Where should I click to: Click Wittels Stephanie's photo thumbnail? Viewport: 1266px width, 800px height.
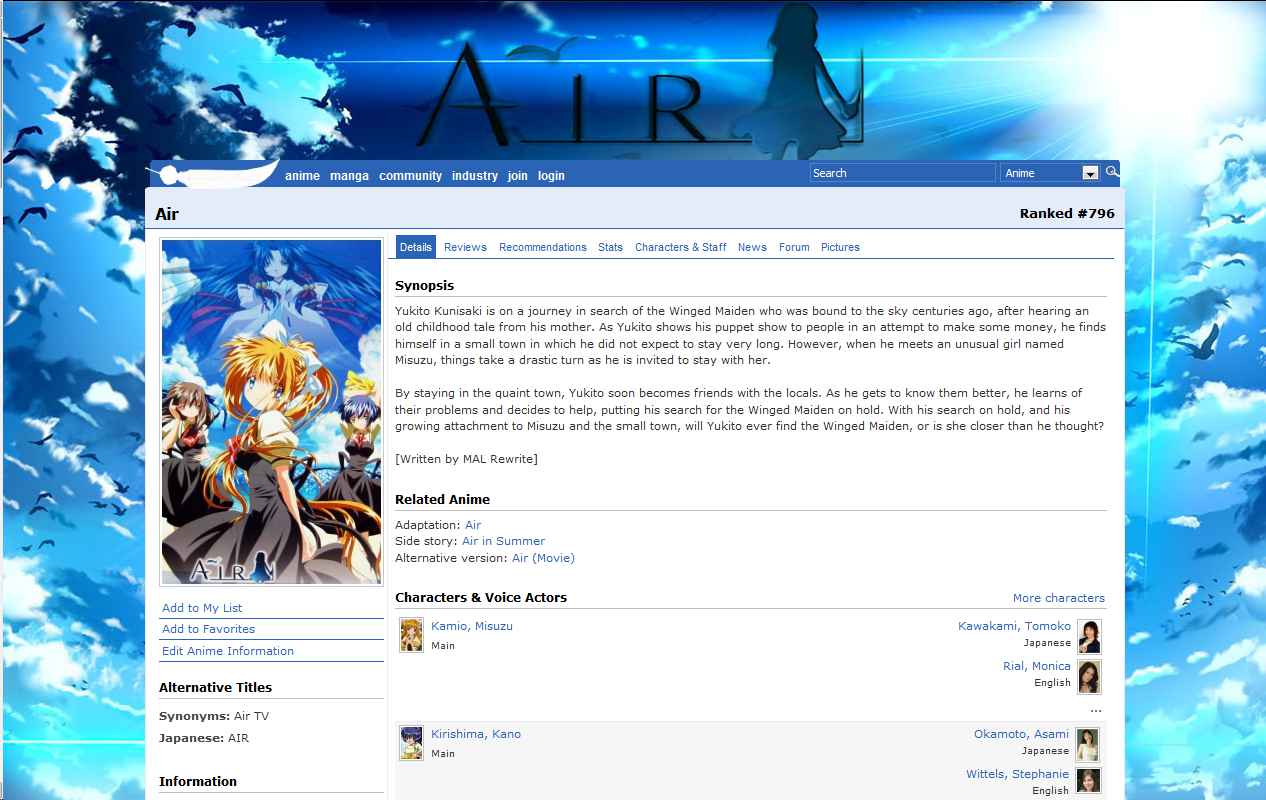1089,783
